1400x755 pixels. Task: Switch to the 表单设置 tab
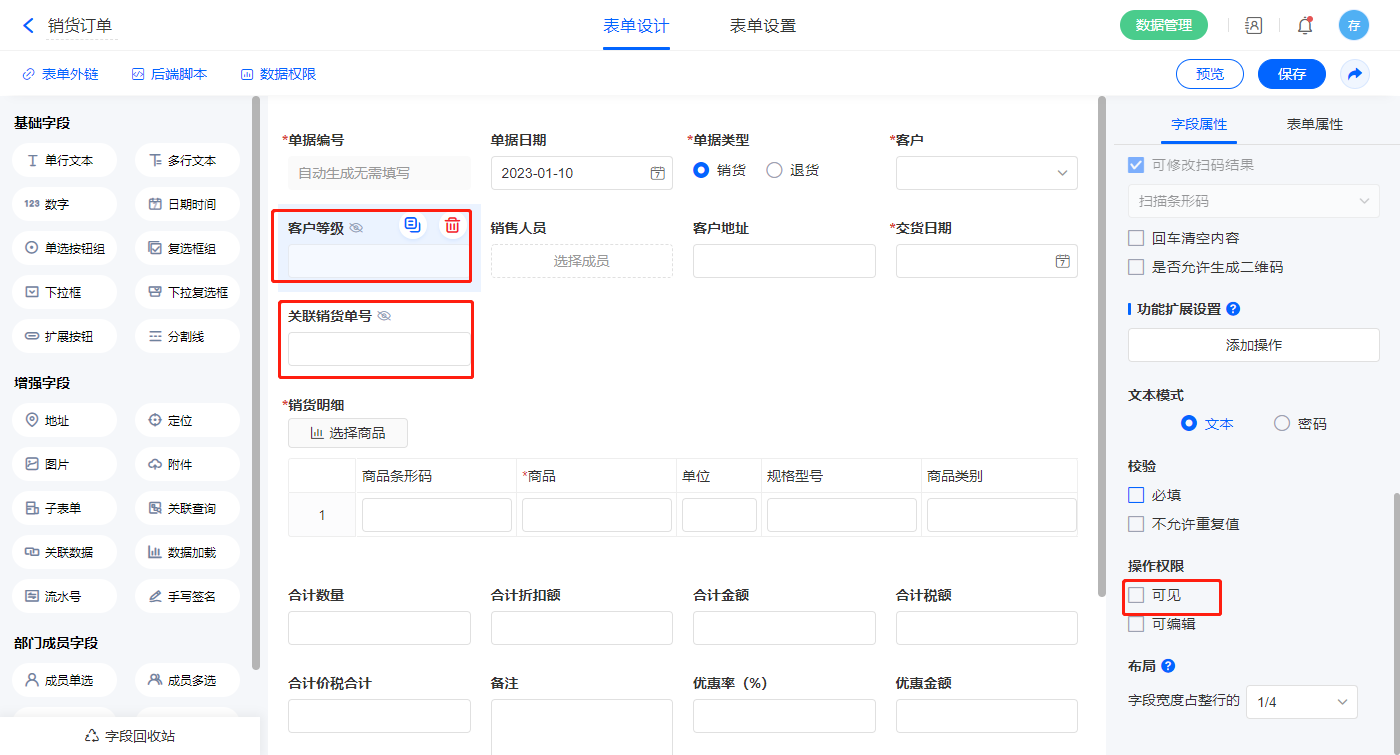tap(763, 26)
